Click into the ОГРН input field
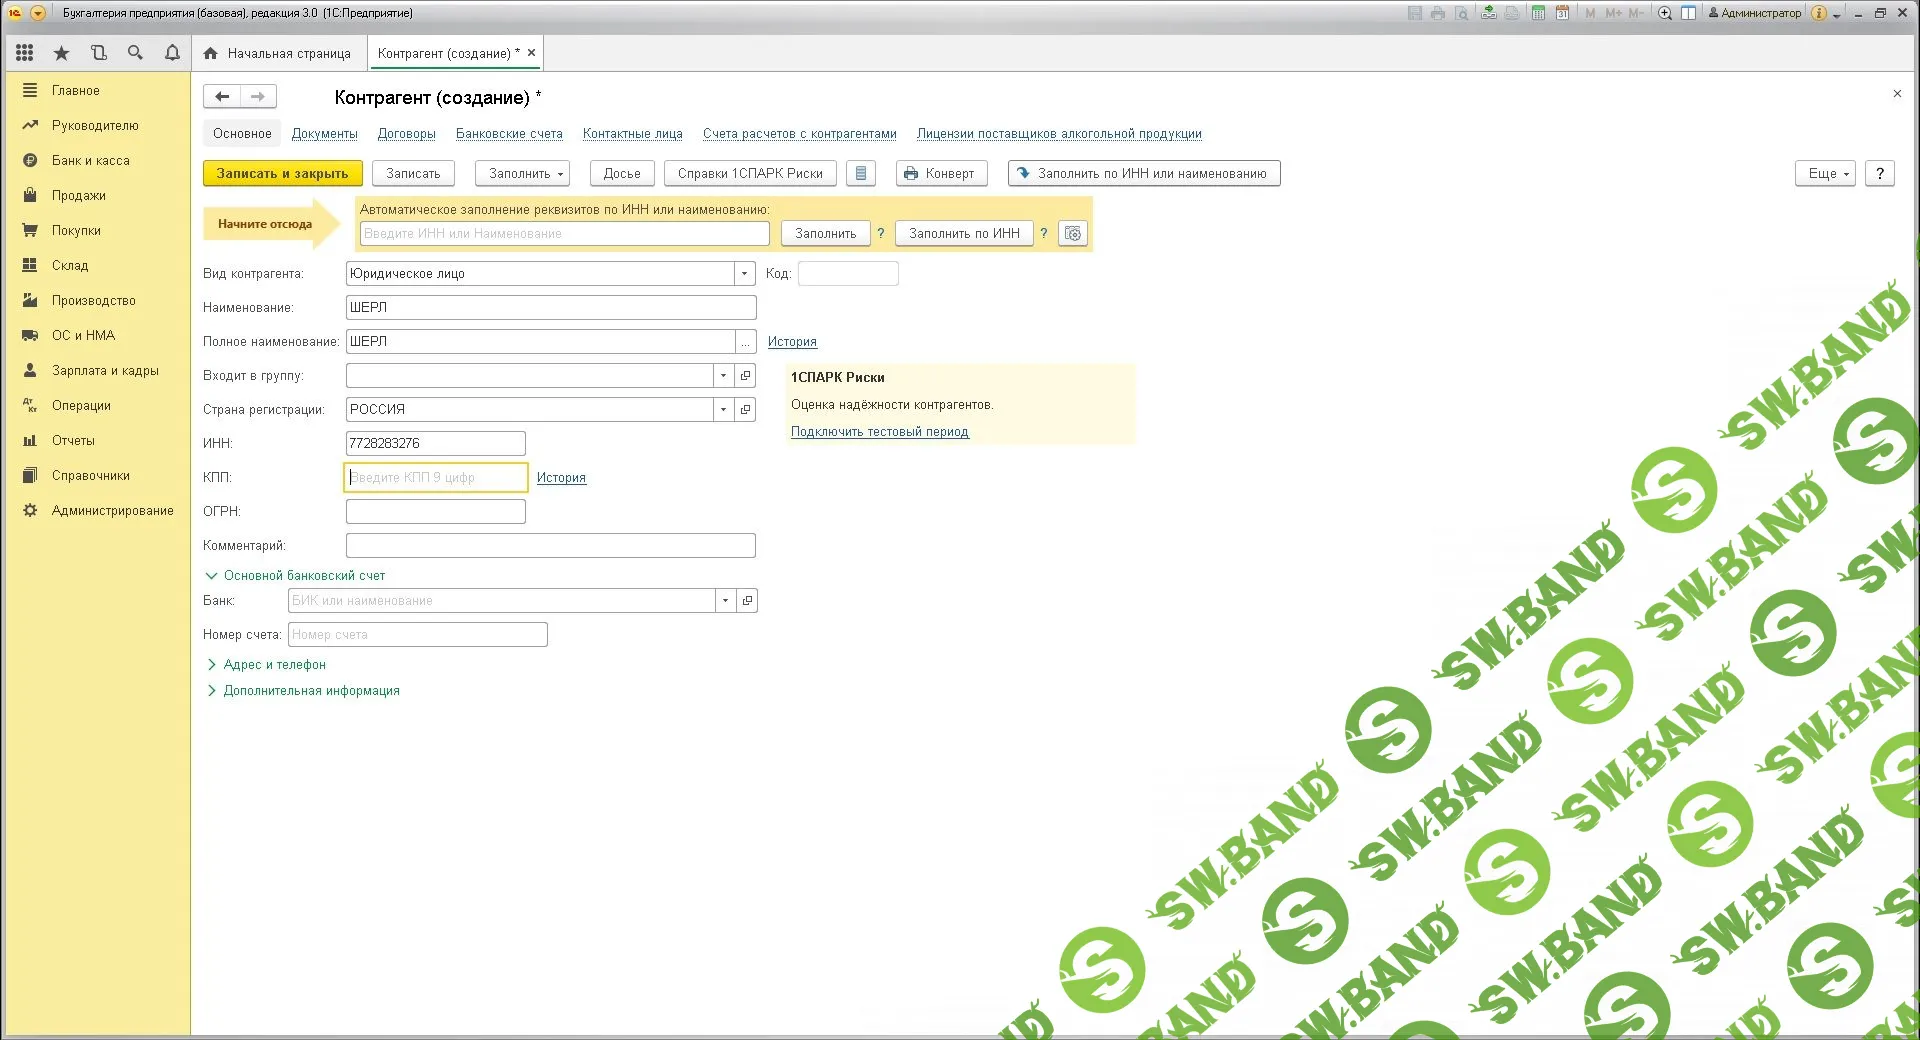 (435, 512)
